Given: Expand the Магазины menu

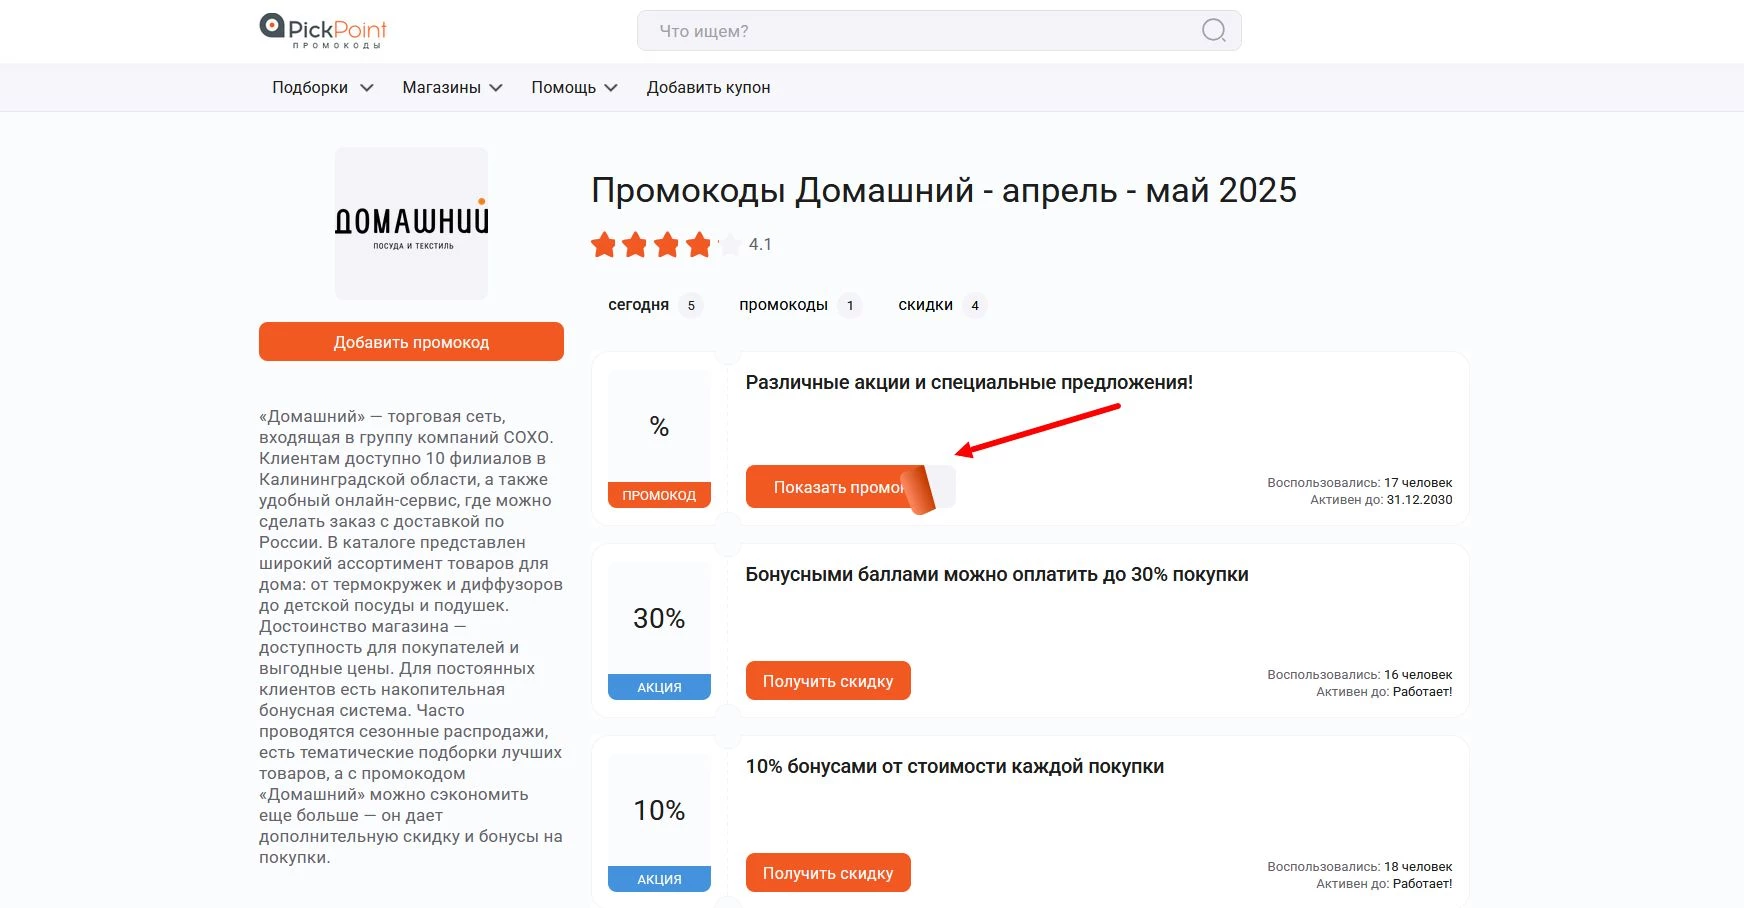Looking at the screenshot, I should pos(452,88).
